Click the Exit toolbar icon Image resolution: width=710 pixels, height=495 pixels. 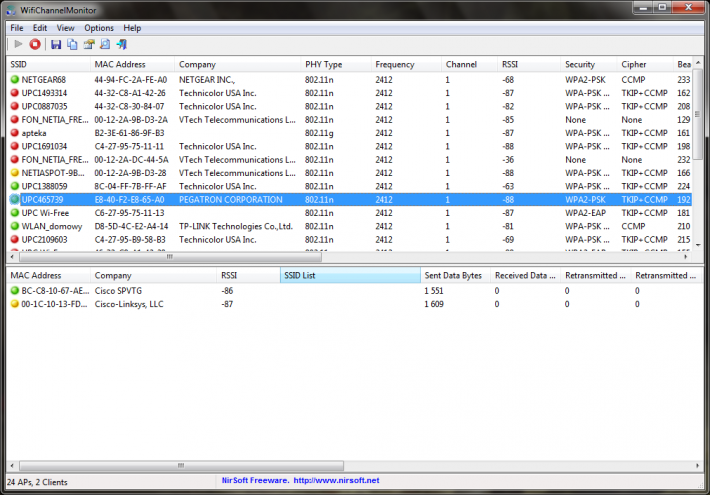pos(122,44)
